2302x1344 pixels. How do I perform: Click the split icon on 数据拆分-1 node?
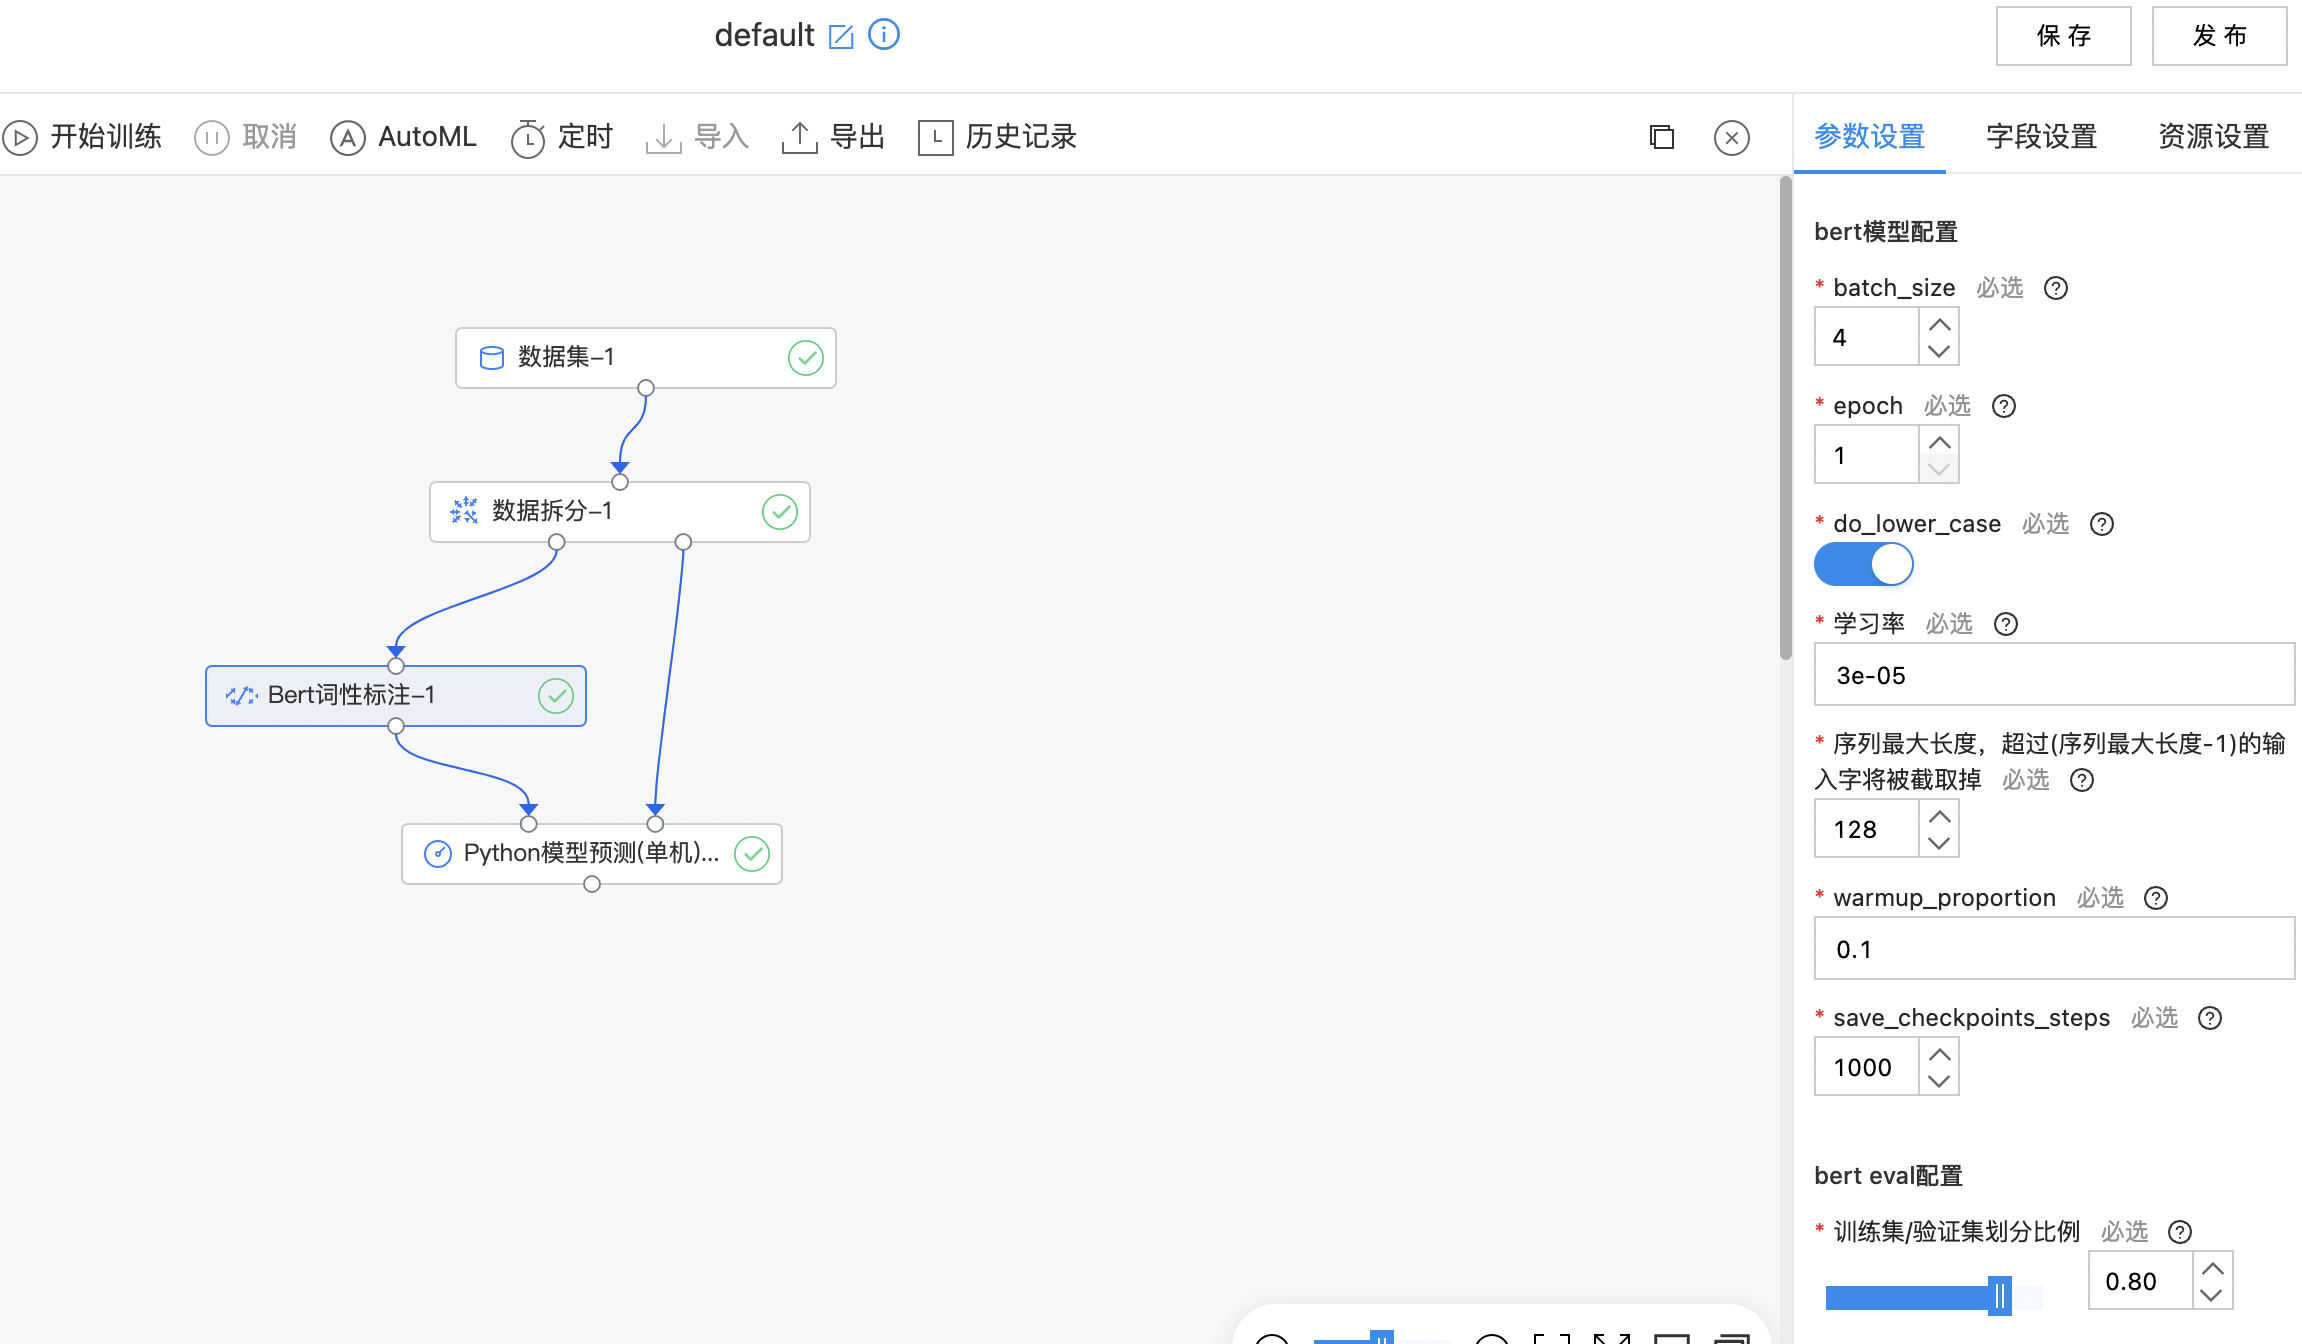point(464,511)
